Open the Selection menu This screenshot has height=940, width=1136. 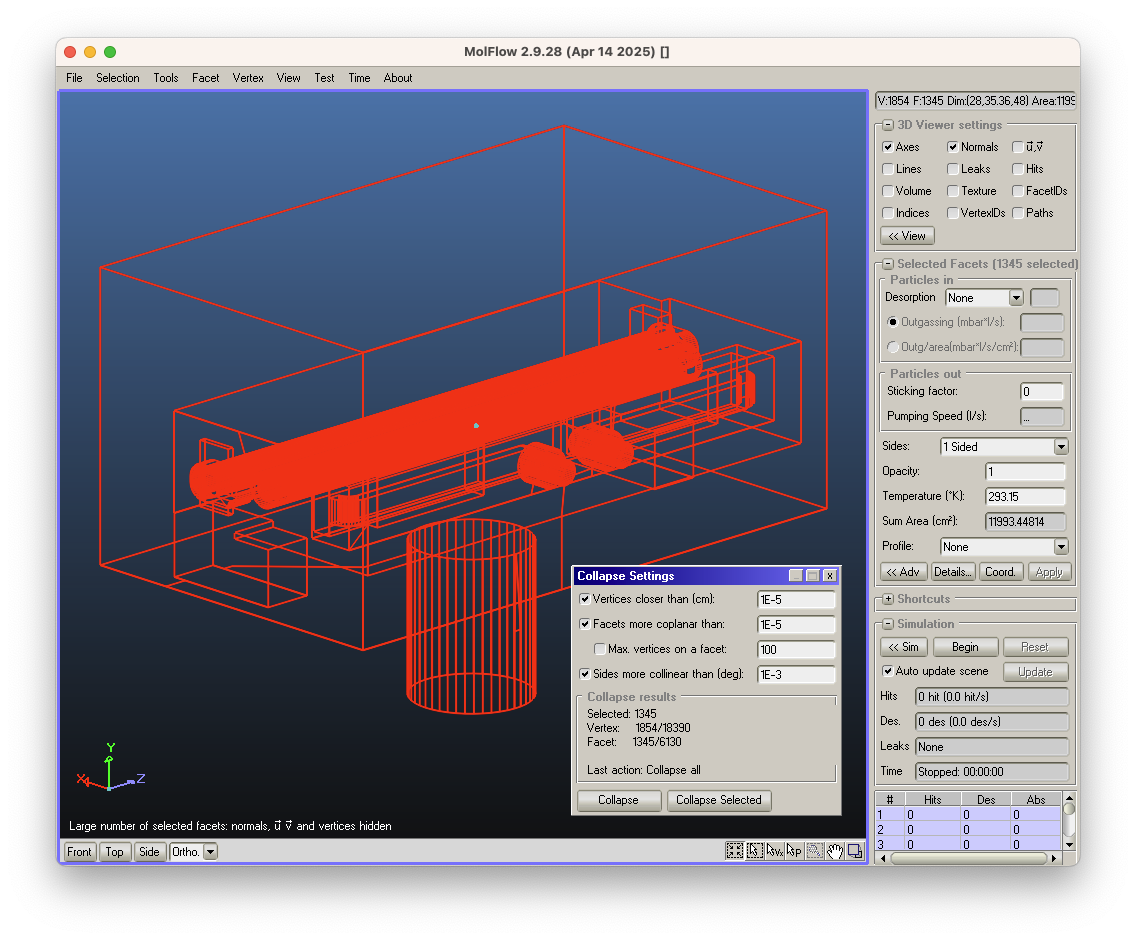pos(117,78)
